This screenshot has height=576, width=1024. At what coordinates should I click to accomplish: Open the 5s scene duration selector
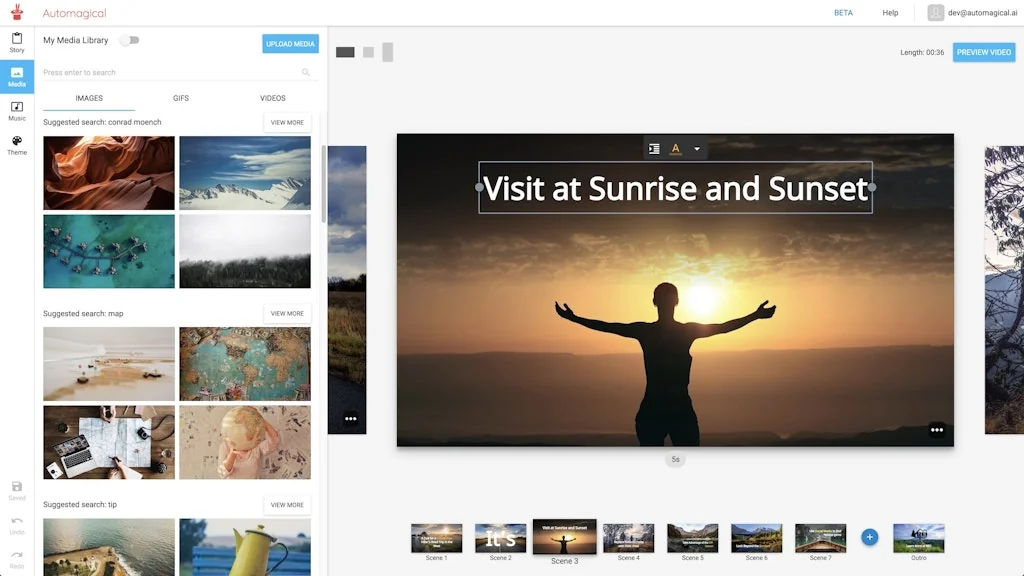pos(675,460)
